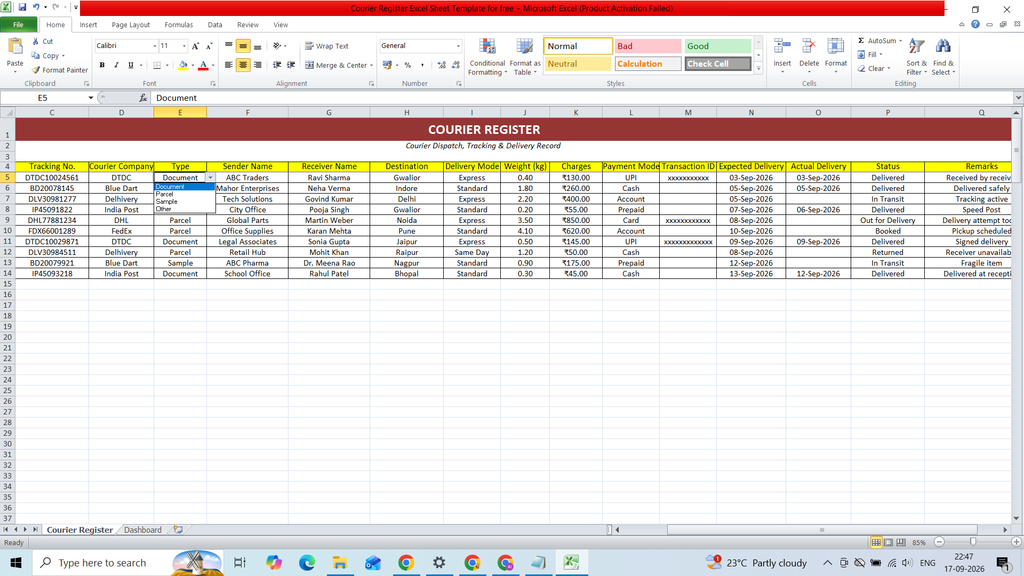Open Find & Select binoculars menu
Viewport: 1024px width, 576px height.
[x=943, y=57]
